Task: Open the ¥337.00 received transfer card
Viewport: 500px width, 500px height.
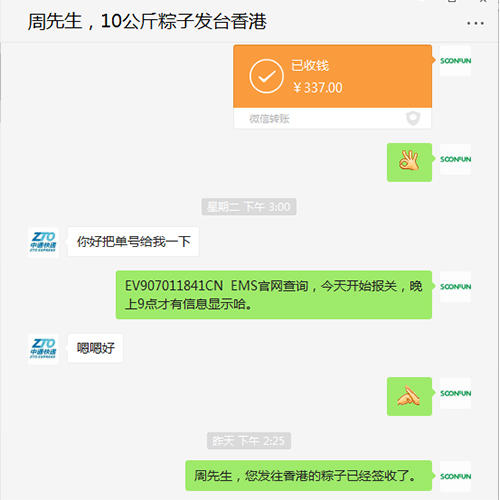Action: (x=332, y=87)
